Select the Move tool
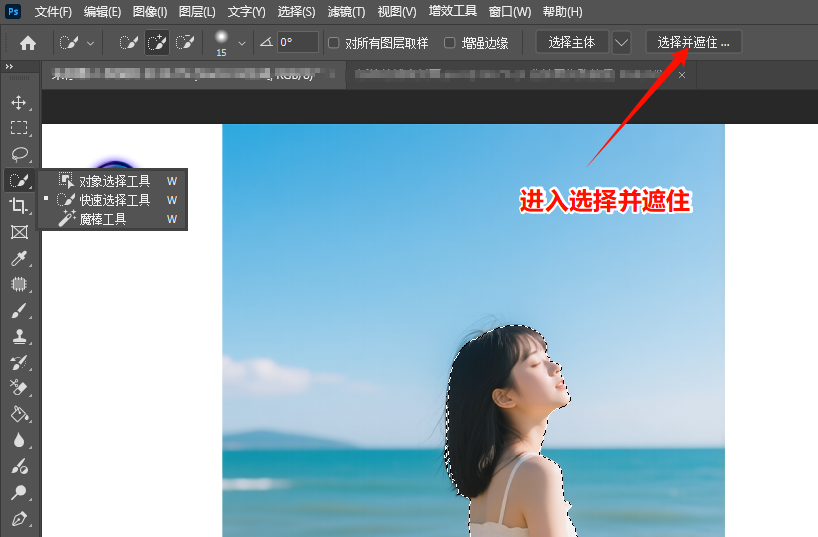Screen dimensions: 818x537 [19, 102]
